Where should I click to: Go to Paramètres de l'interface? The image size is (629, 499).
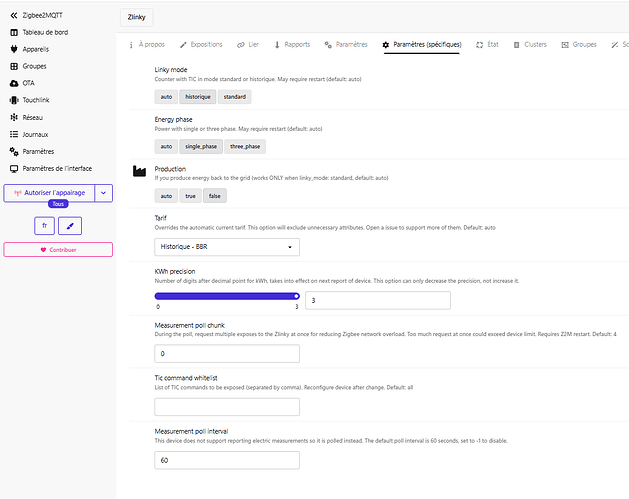(57, 168)
